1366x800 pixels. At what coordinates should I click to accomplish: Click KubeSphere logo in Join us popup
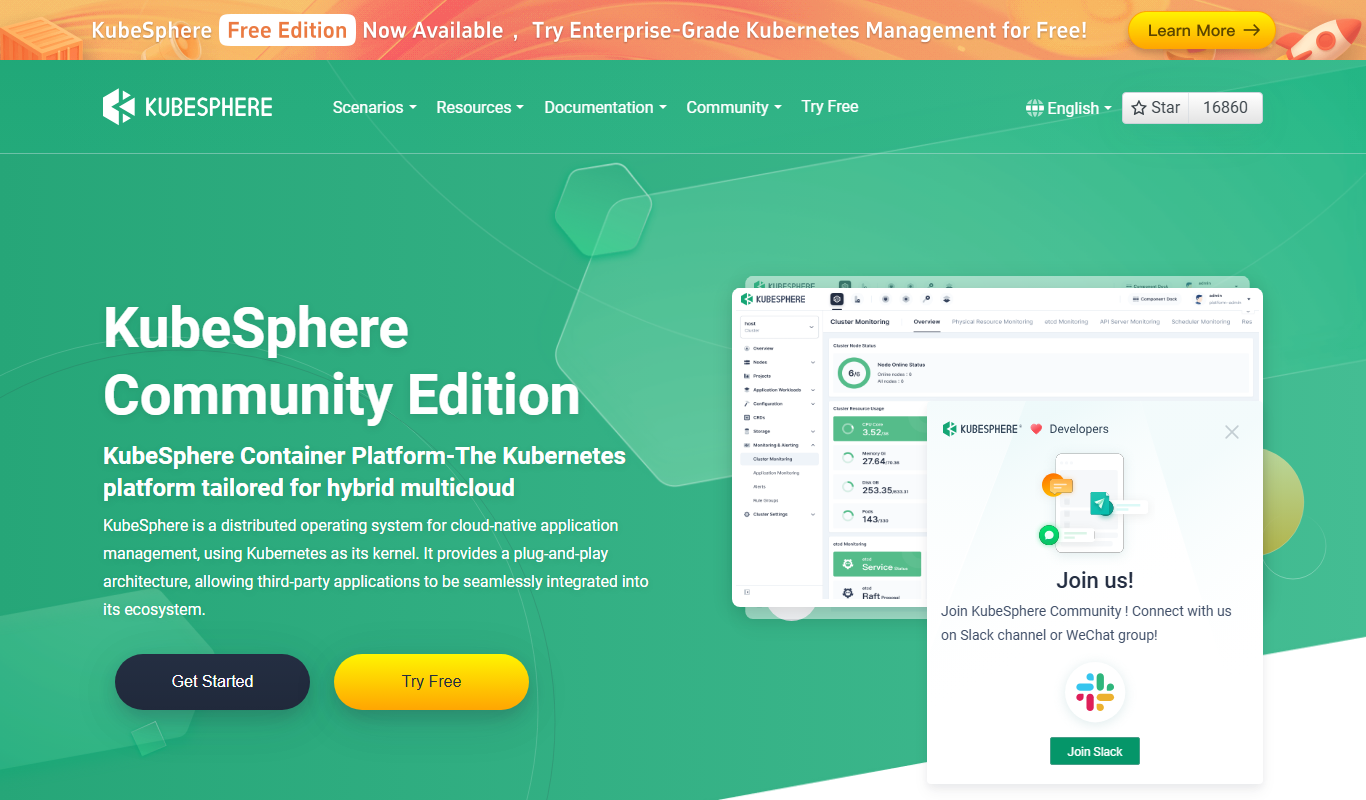click(x=980, y=429)
